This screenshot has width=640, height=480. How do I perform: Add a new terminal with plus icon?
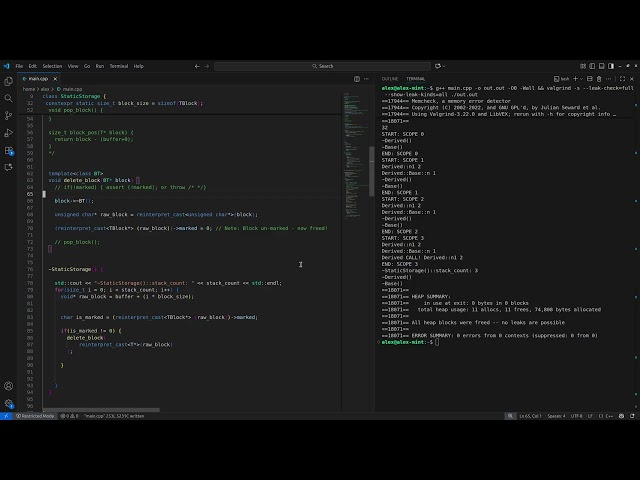pos(576,79)
